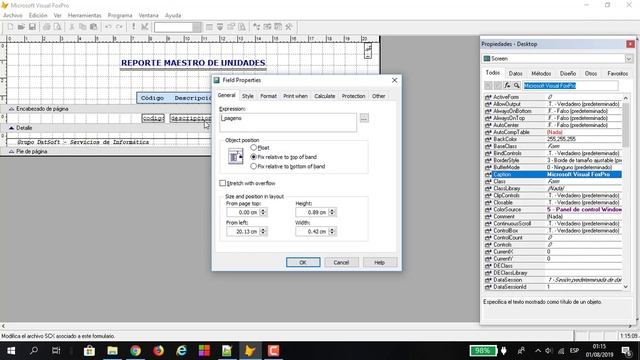Click the Modify Form toolbar icon
Viewport: 640px width, 360px height.
pyautogui.click(x=144, y=27)
